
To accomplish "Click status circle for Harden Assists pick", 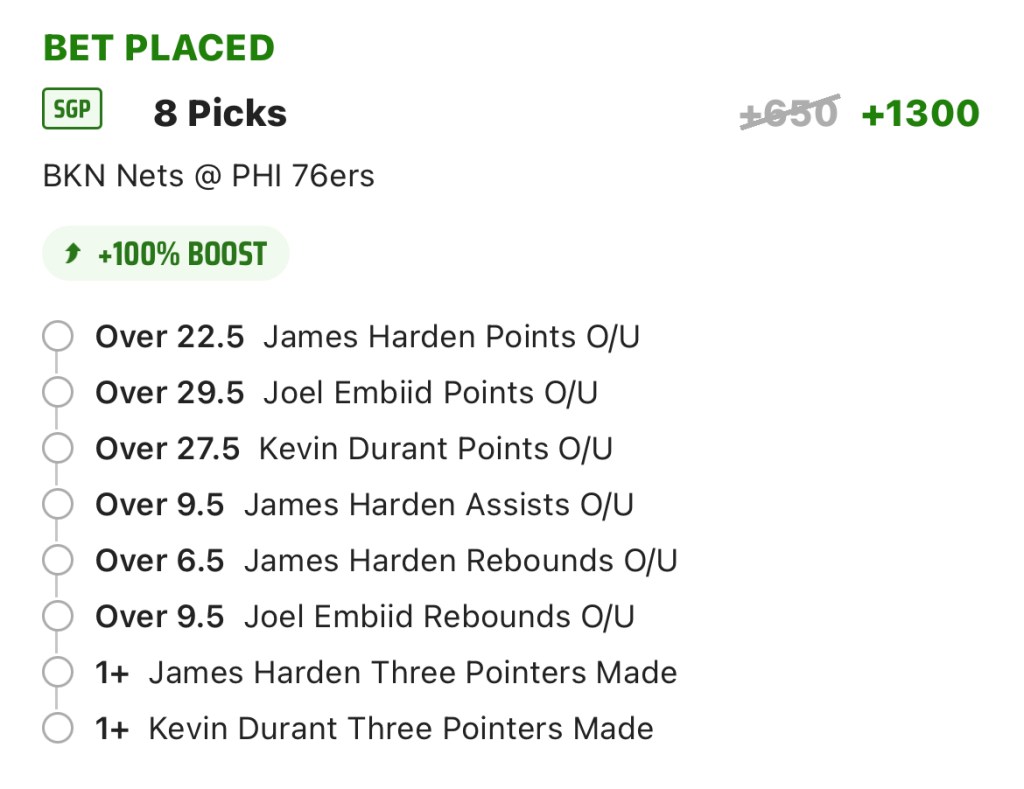I will click(58, 505).
